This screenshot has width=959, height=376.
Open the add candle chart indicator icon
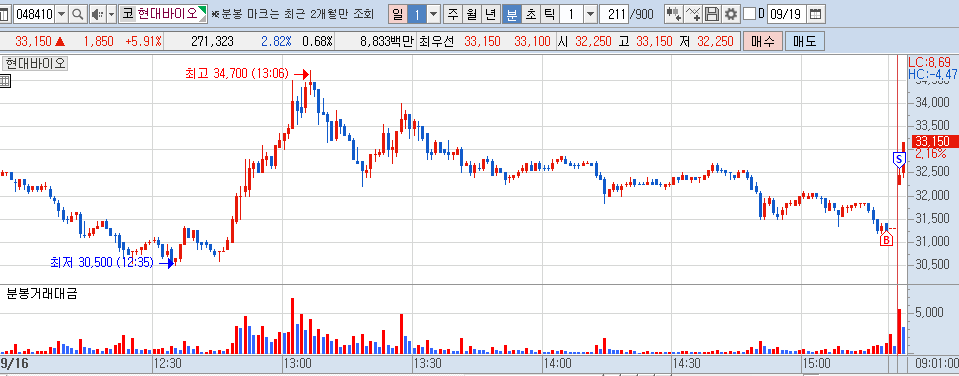(x=673, y=13)
